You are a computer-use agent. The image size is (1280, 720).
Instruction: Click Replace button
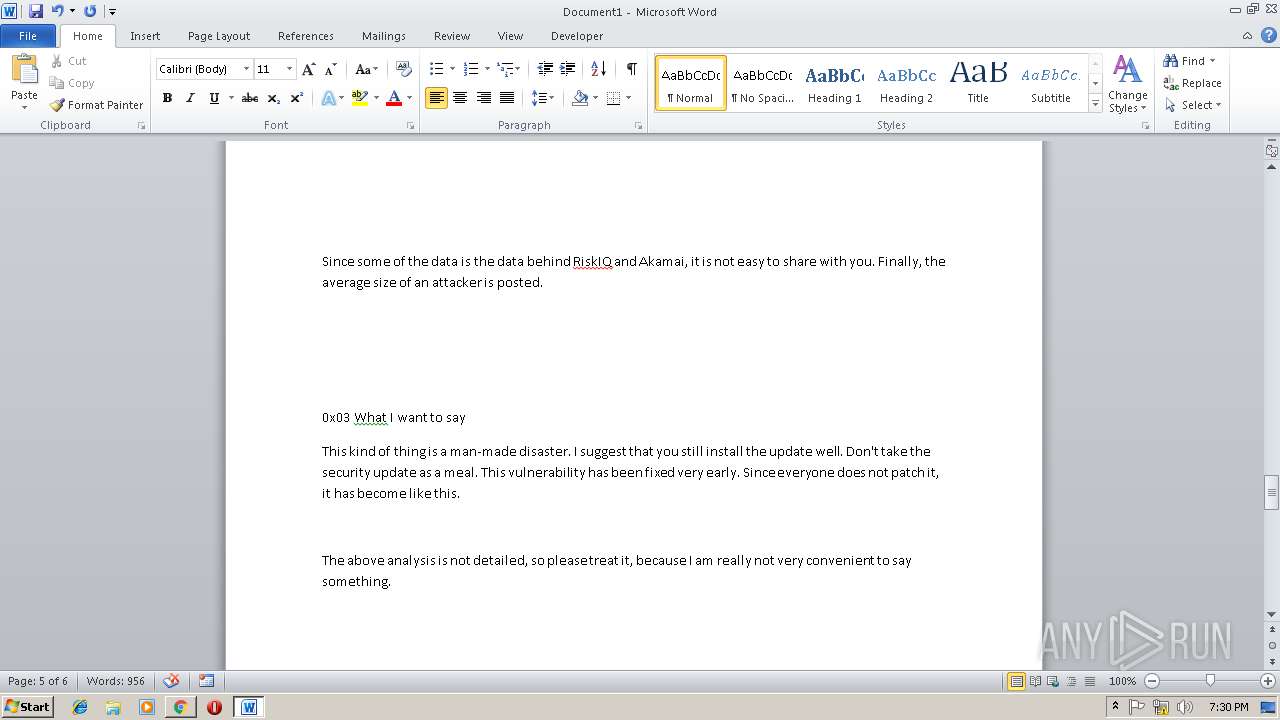1193,83
